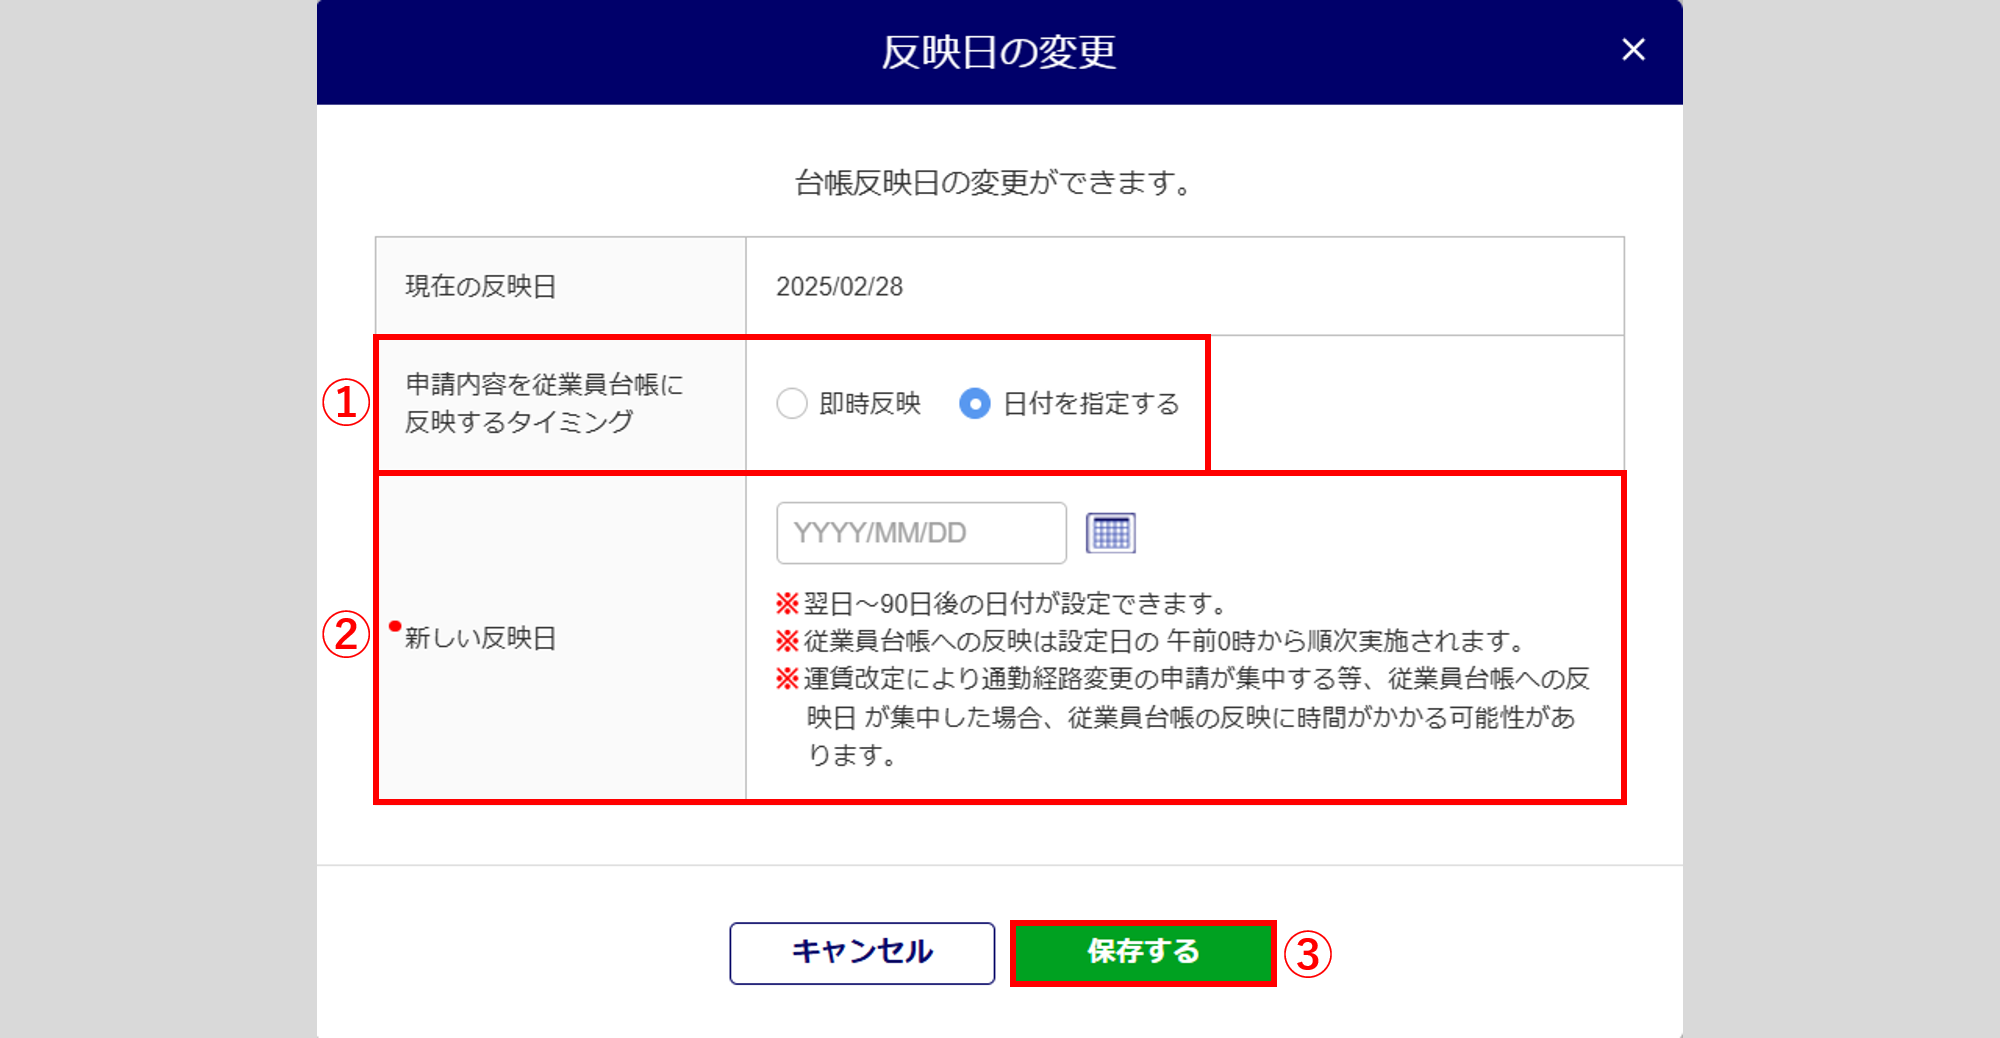
Task: Close the 反映日の変更 dialog with X
Action: (1633, 50)
